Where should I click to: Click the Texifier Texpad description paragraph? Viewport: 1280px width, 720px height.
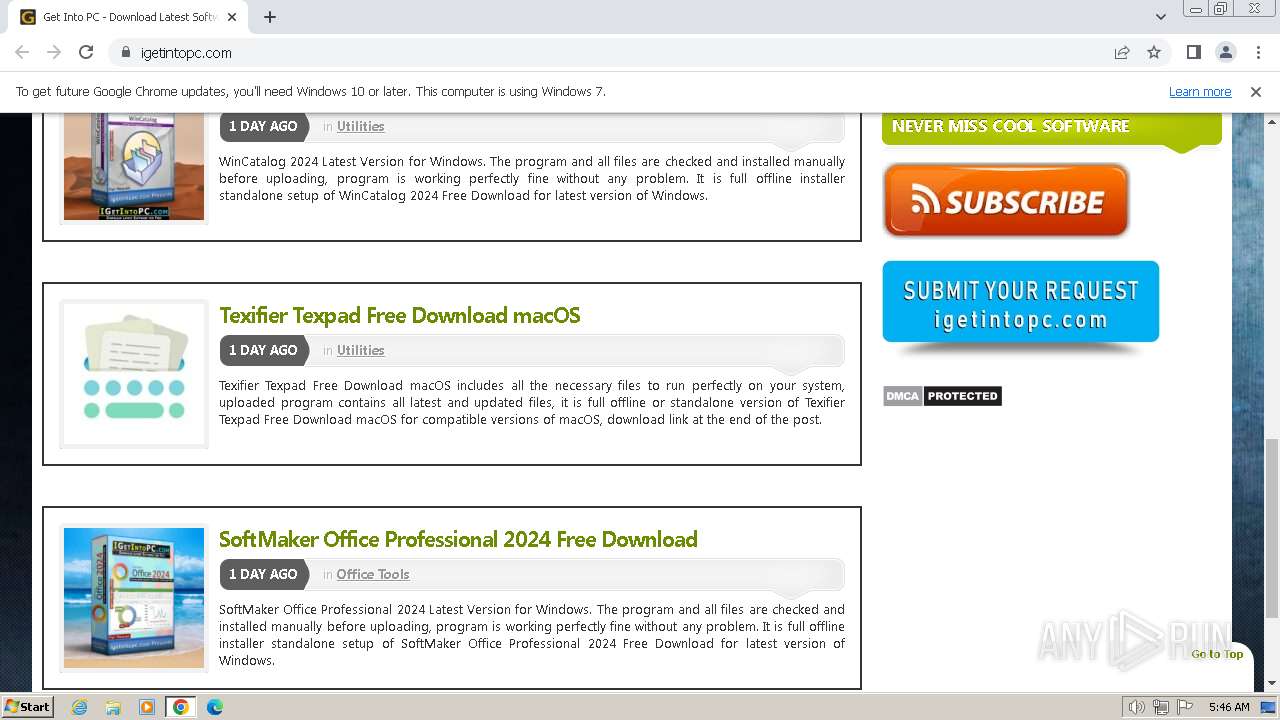coord(532,402)
